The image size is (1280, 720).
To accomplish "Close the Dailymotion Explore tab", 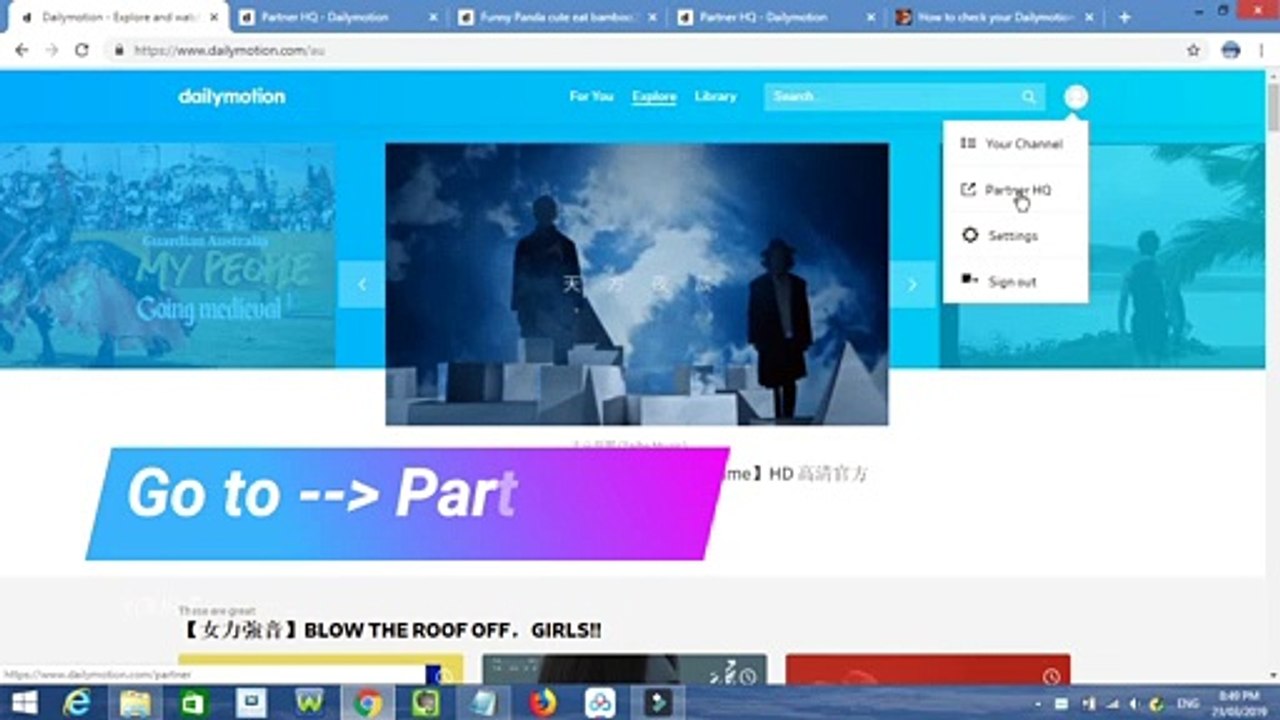I will (x=213, y=17).
